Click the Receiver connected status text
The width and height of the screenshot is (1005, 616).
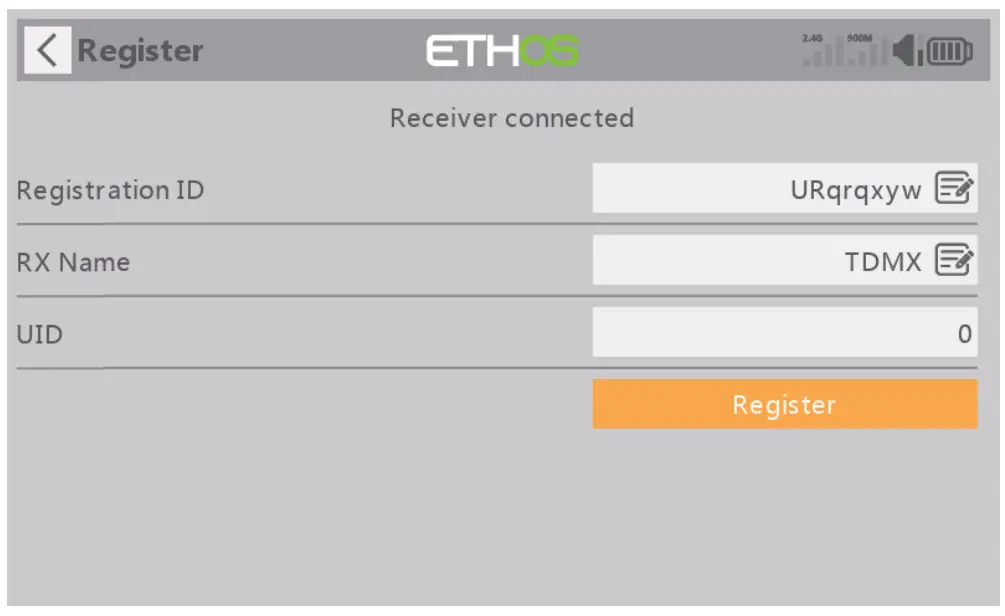(x=511, y=118)
